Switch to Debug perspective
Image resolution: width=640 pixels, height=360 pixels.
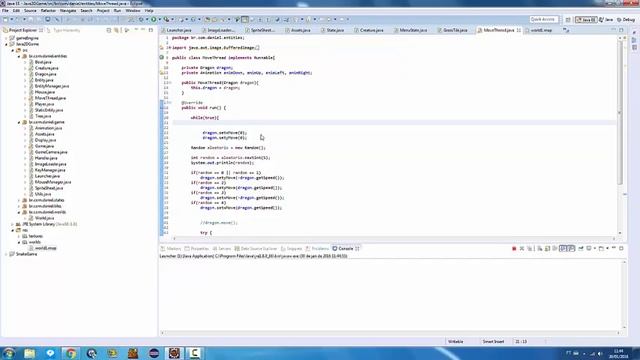[626, 19]
